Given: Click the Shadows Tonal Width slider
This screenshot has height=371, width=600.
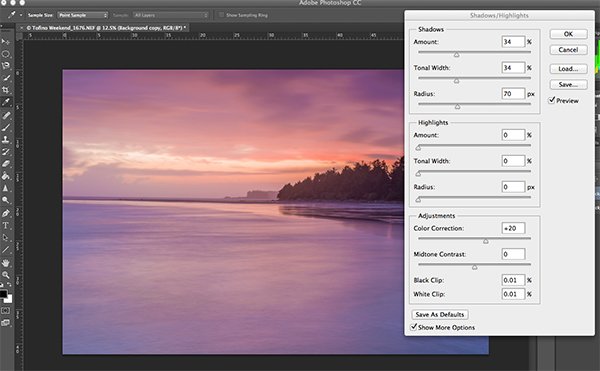Looking at the screenshot, I should pos(474,78).
